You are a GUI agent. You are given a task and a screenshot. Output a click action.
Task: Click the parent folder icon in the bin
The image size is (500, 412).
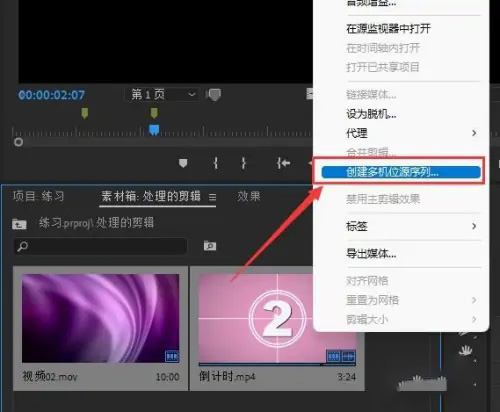(19, 224)
